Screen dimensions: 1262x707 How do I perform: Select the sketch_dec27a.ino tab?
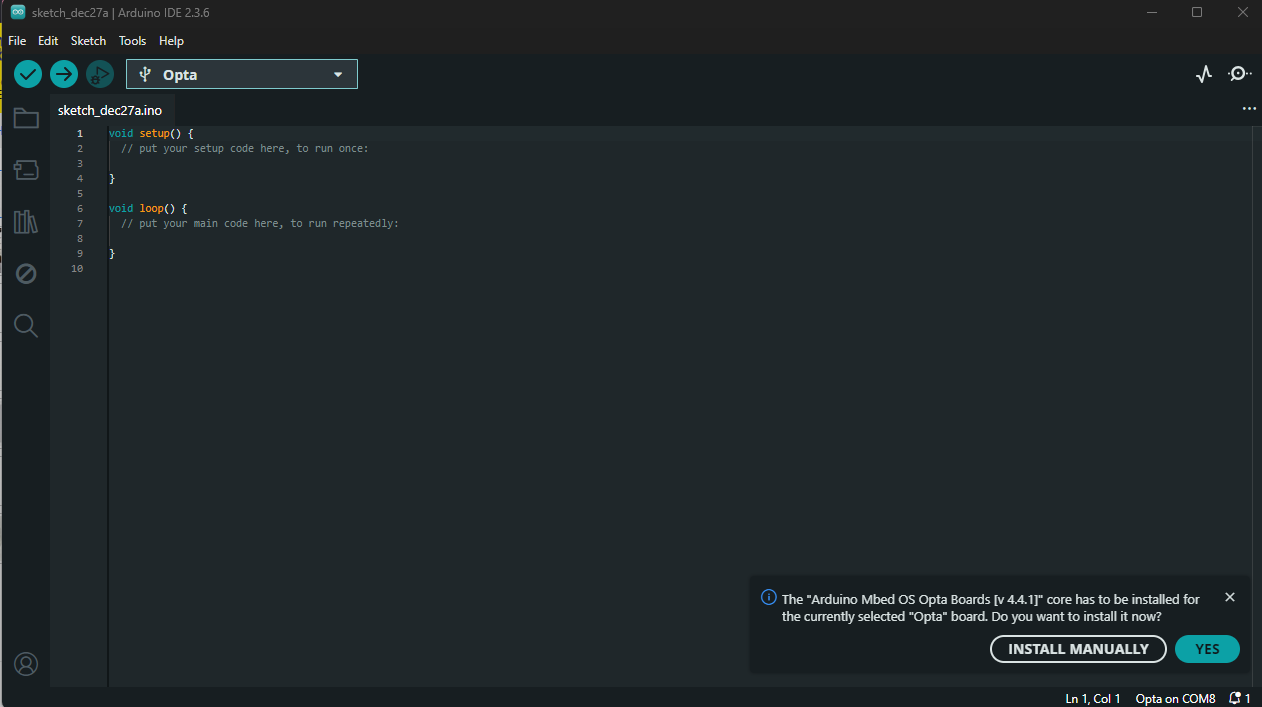pyautogui.click(x=110, y=110)
